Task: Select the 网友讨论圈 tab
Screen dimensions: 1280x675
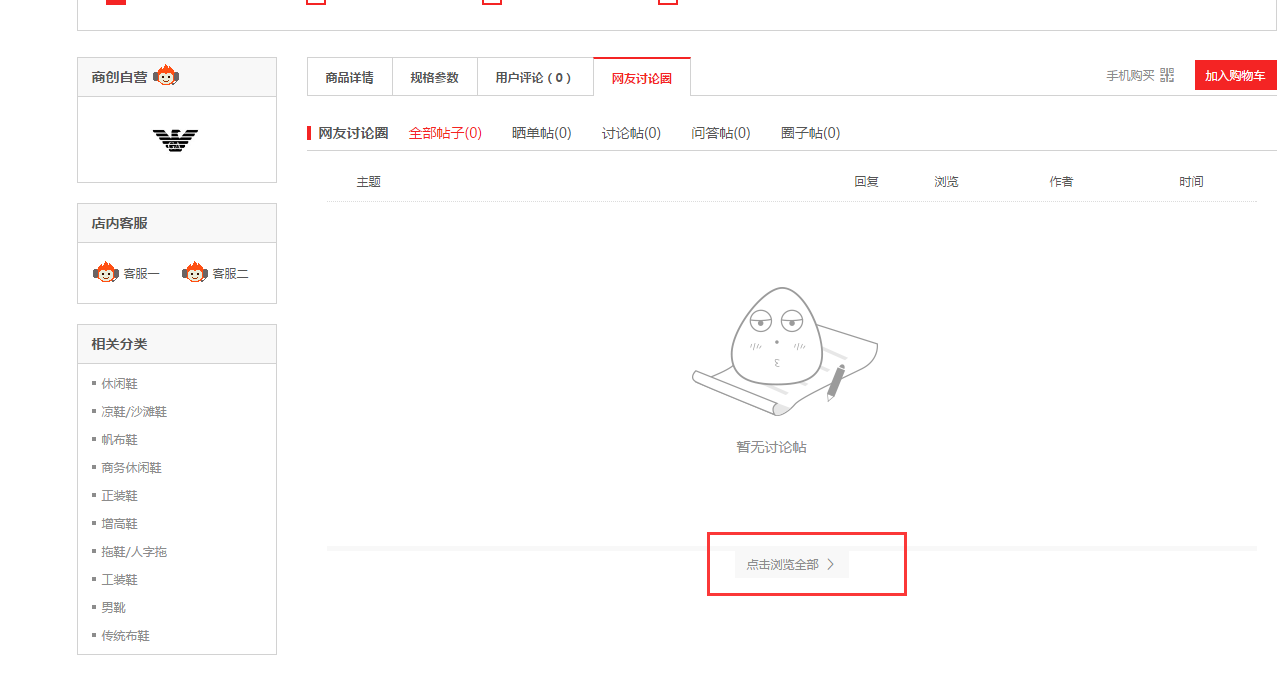Action: (642, 77)
